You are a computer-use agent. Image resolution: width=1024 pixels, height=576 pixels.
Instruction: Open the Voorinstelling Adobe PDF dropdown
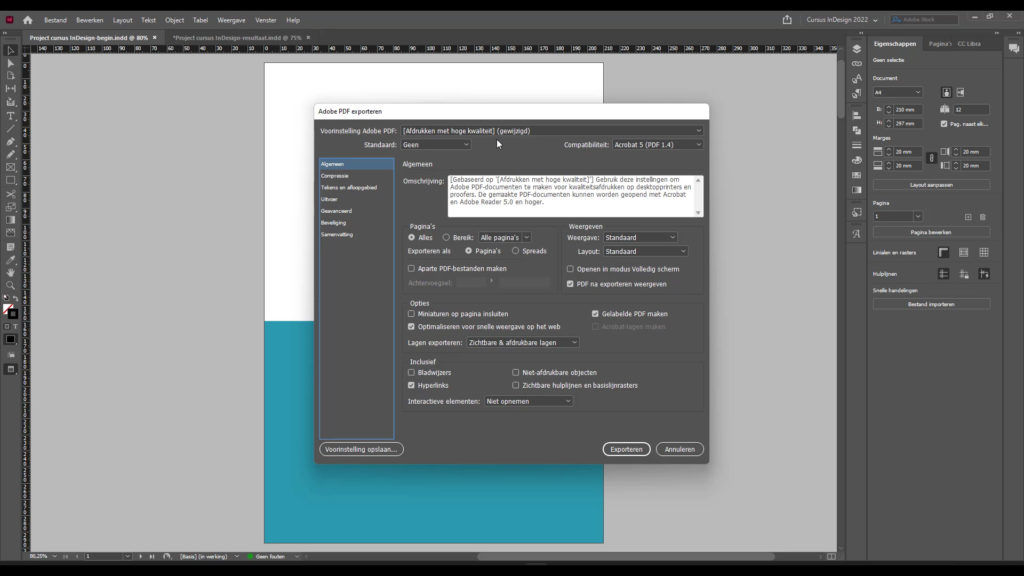(x=552, y=131)
